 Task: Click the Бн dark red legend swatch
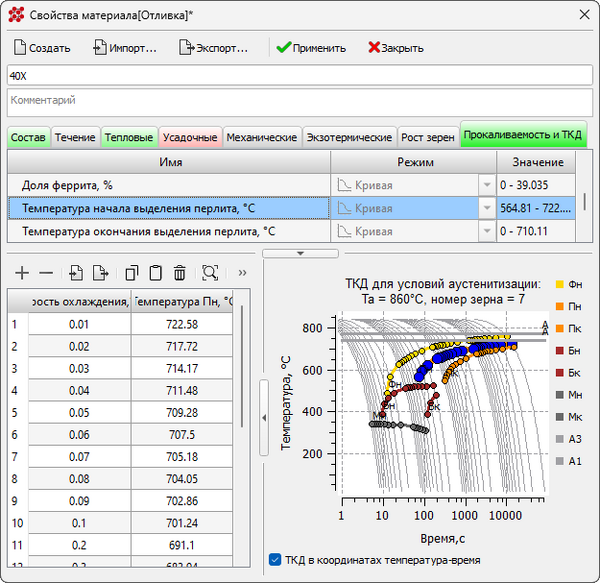(559, 351)
